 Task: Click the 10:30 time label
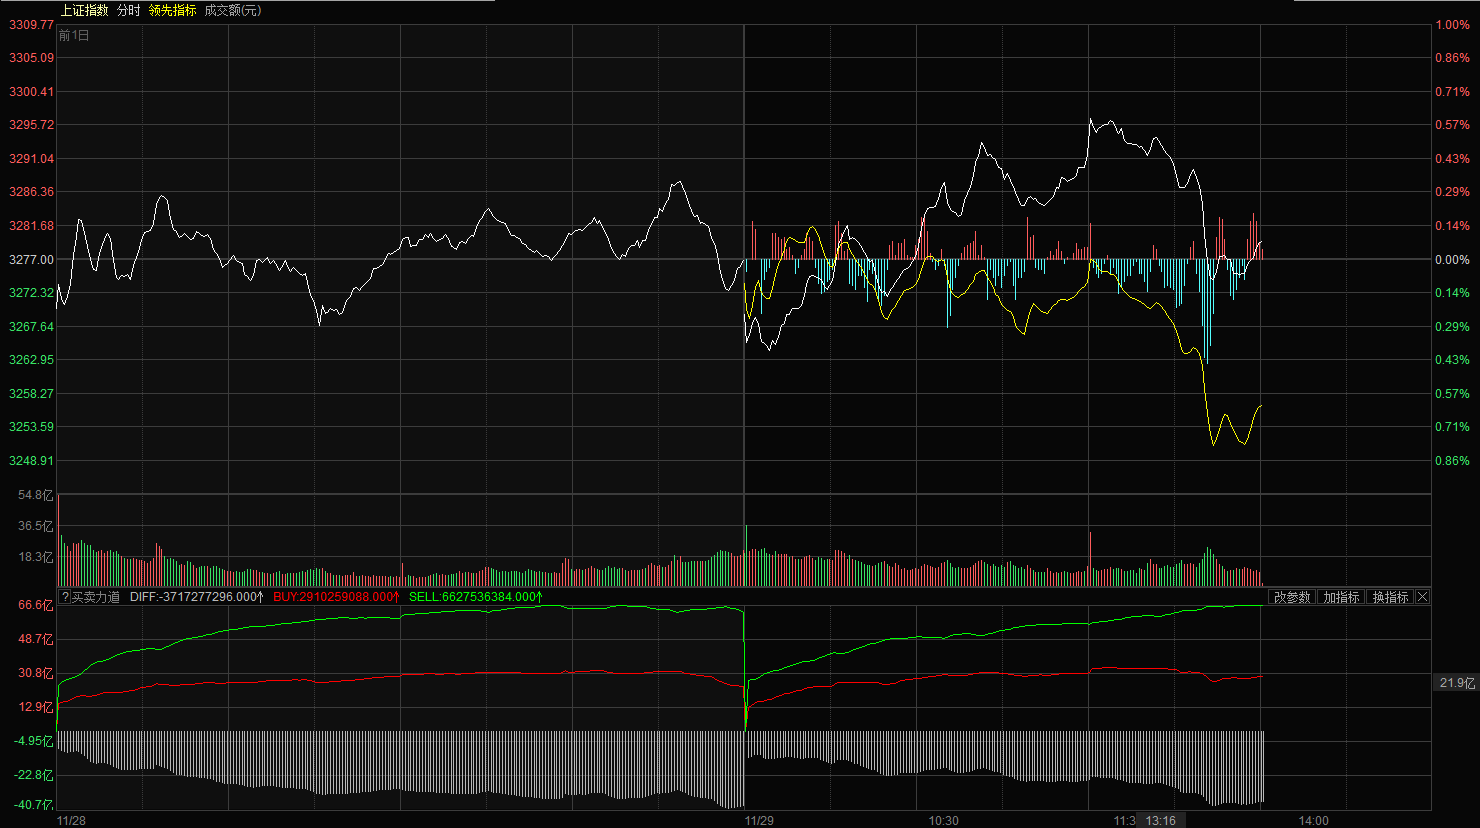[943, 821]
